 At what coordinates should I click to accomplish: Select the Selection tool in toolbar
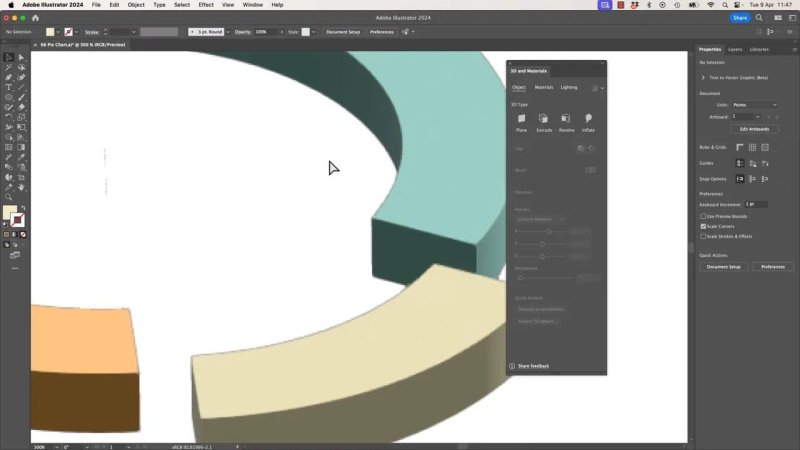click(9, 57)
